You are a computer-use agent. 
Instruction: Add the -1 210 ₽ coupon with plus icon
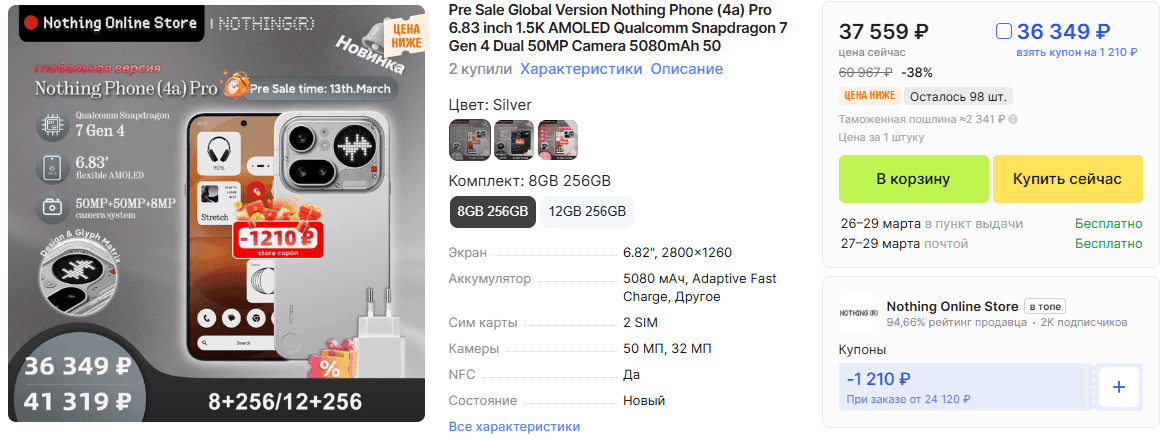(x=1118, y=387)
